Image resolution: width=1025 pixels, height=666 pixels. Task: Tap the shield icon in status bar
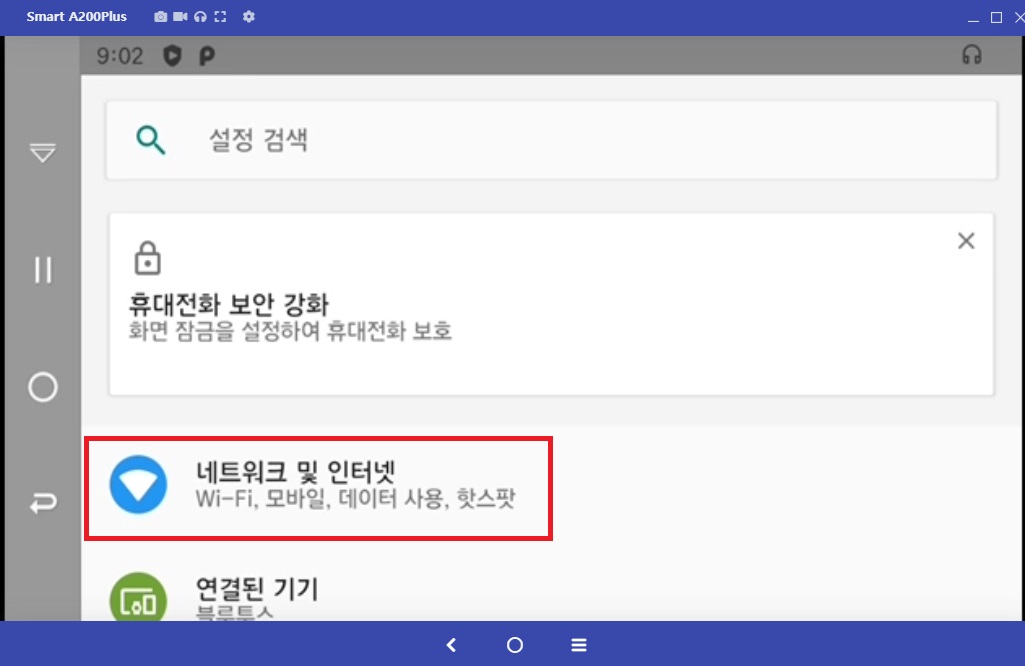pyautogui.click(x=172, y=56)
